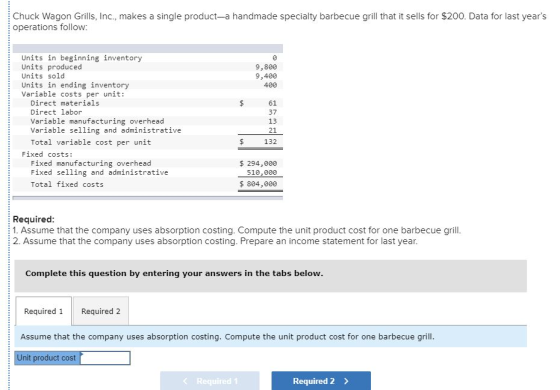Select the Fixed manufacturing overhead row

pos(148,163)
